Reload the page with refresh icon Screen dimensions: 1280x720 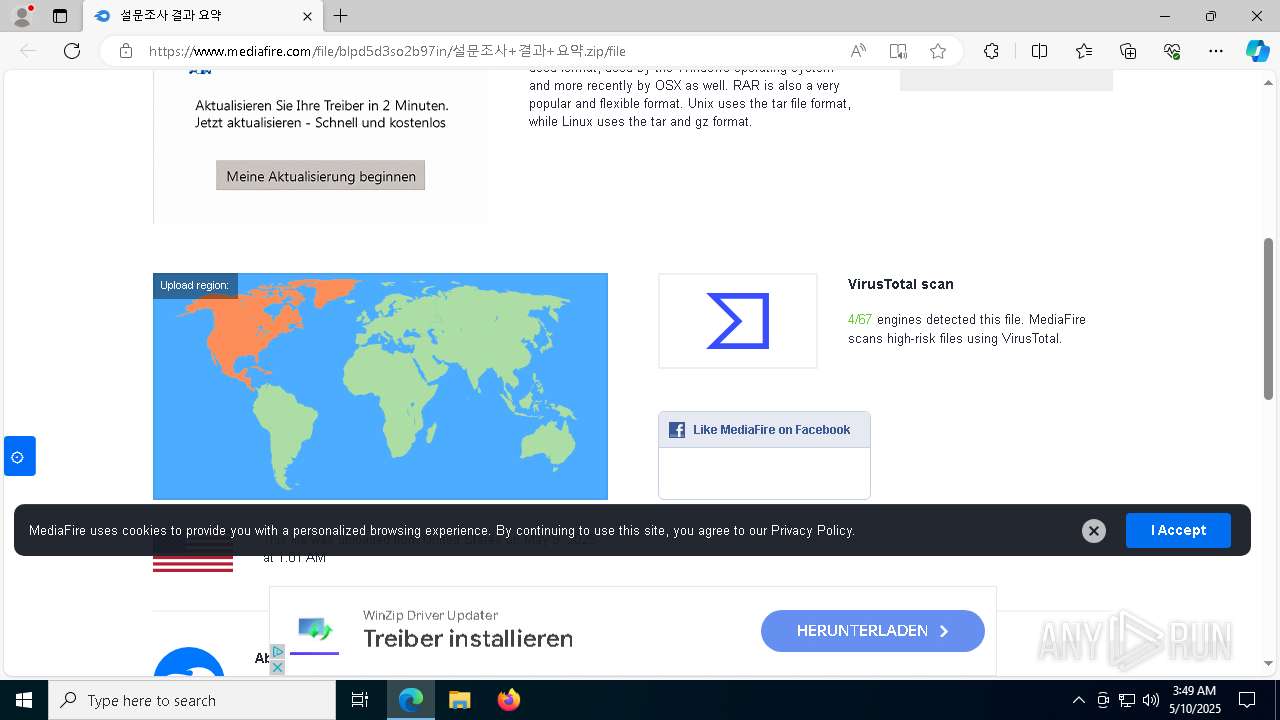coord(72,51)
